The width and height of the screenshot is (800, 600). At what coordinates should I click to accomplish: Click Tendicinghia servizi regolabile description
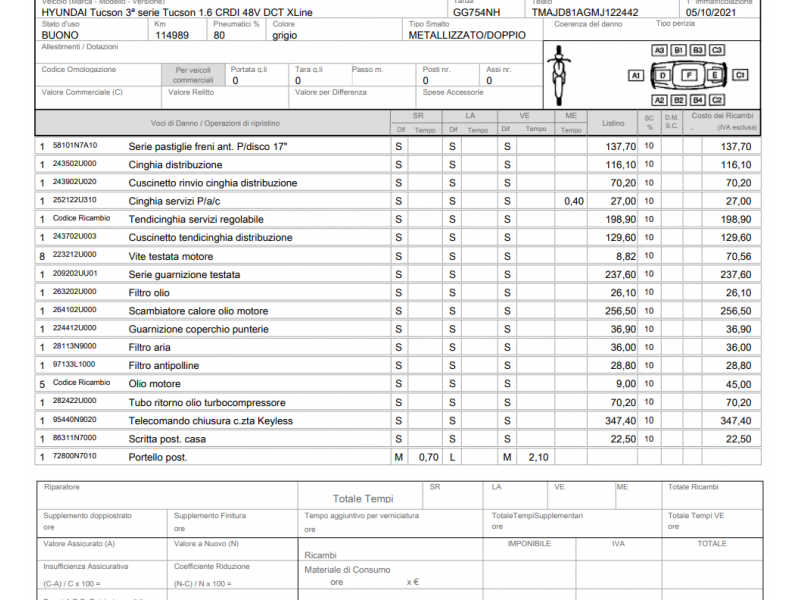pos(196,219)
